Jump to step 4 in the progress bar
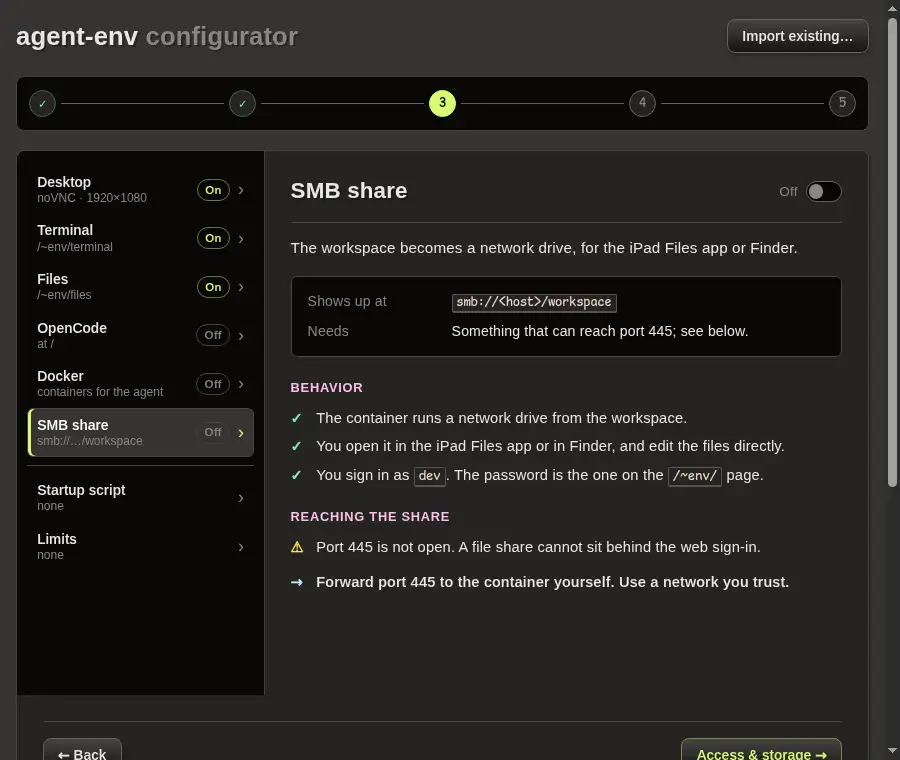The image size is (900, 760). (642, 103)
